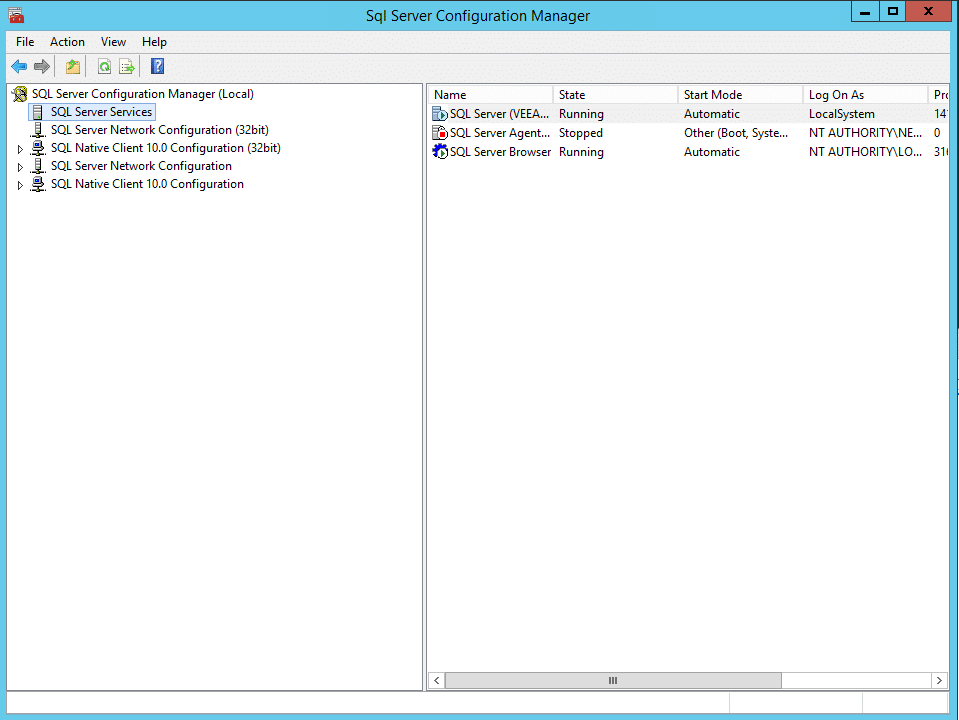The image size is (959, 720).
Task: Click the Forward arrow toolbar icon
Action: point(42,67)
